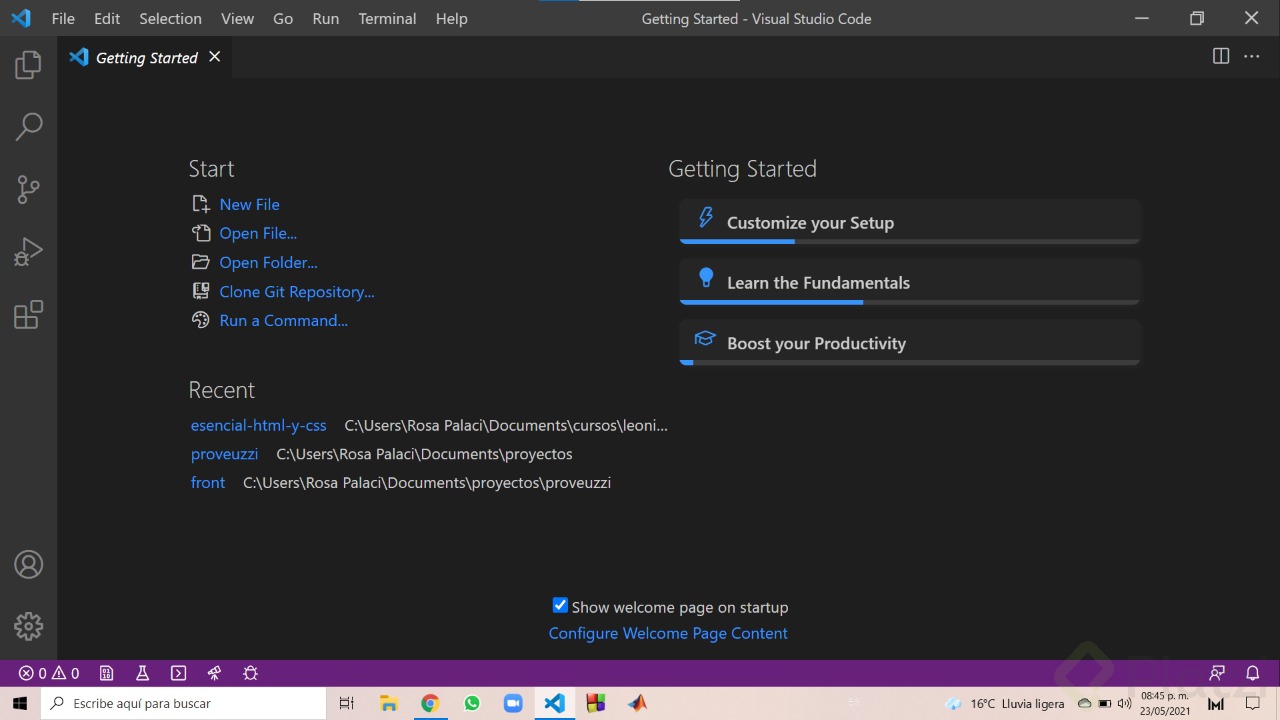Screen dimensions: 1280x720
Task: Open Zoom from the taskbar
Action: click(513, 703)
